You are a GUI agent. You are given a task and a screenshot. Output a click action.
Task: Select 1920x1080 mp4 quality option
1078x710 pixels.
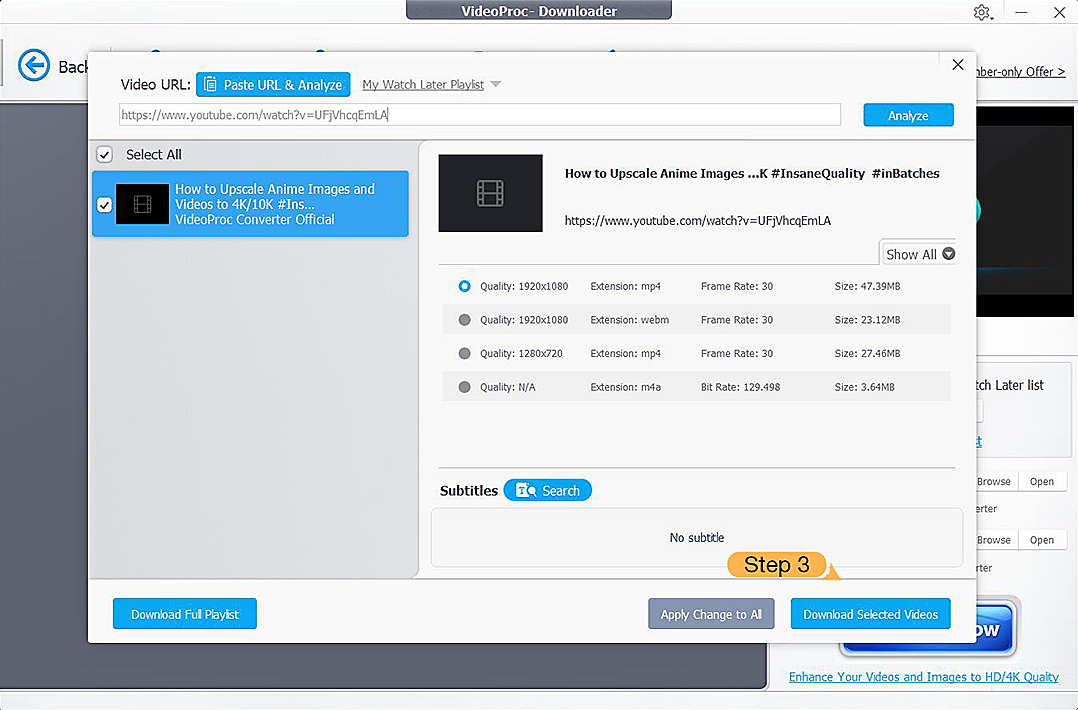pyautogui.click(x=465, y=286)
